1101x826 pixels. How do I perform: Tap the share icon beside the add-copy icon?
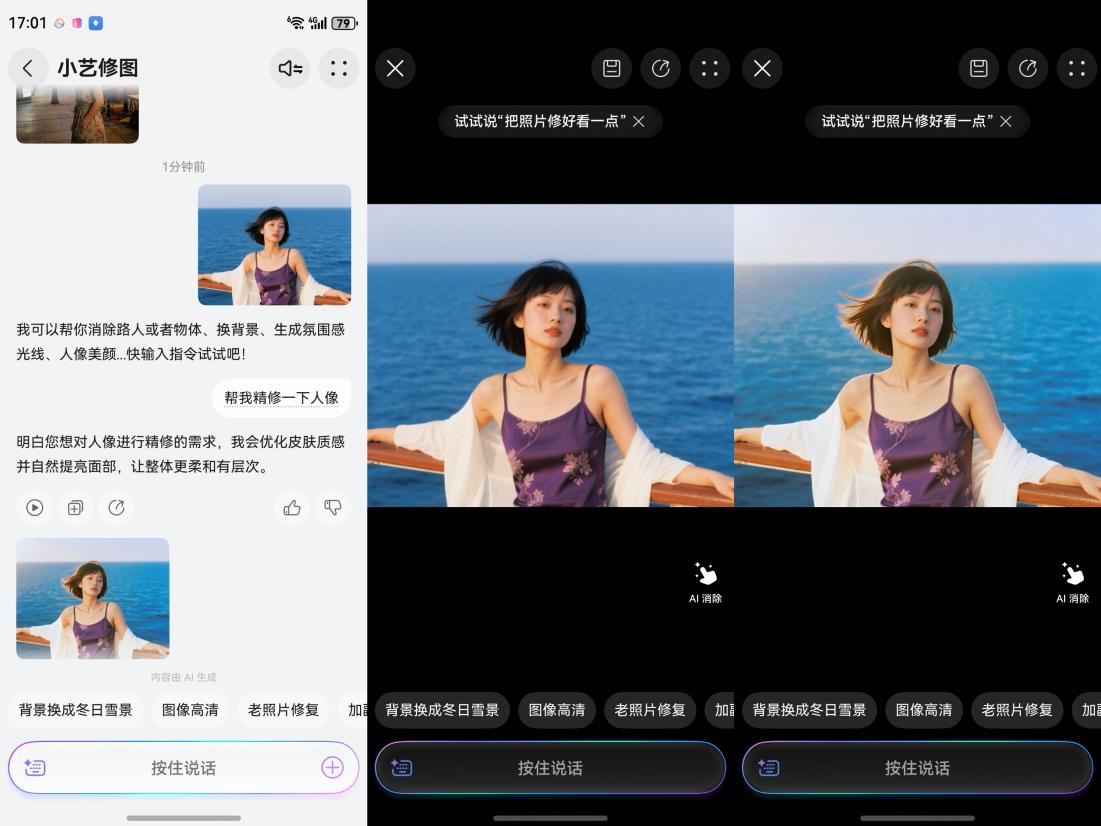point(116,508)
